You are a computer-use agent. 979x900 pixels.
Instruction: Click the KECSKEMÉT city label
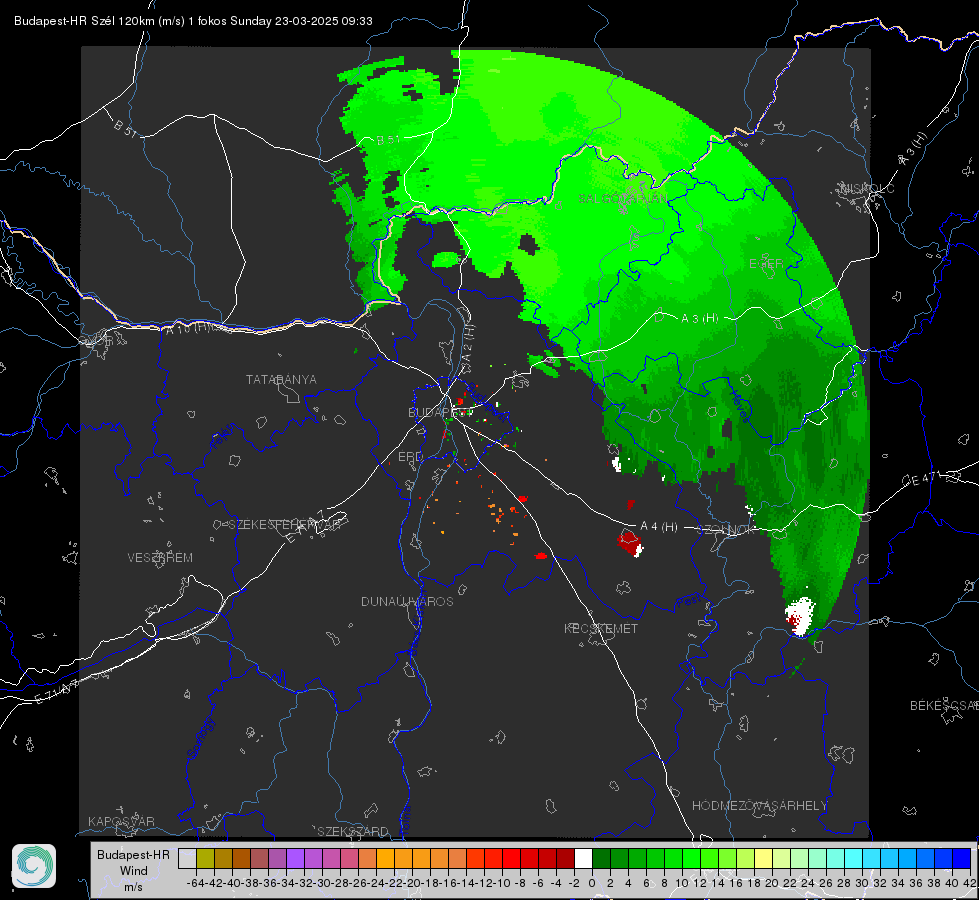click(601, 628)
